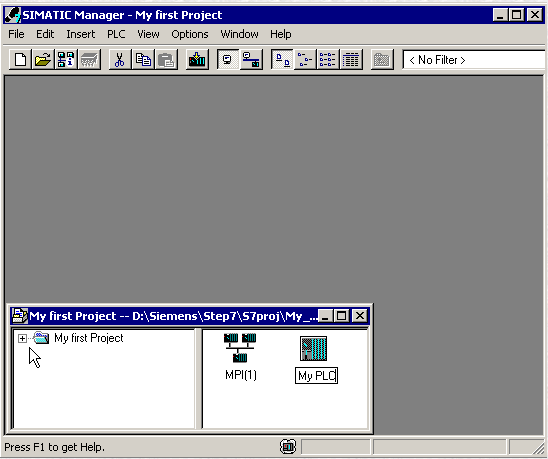
Task: Minimize the My first Project child window
Action: pyautogui.click(x=326, y=316)
